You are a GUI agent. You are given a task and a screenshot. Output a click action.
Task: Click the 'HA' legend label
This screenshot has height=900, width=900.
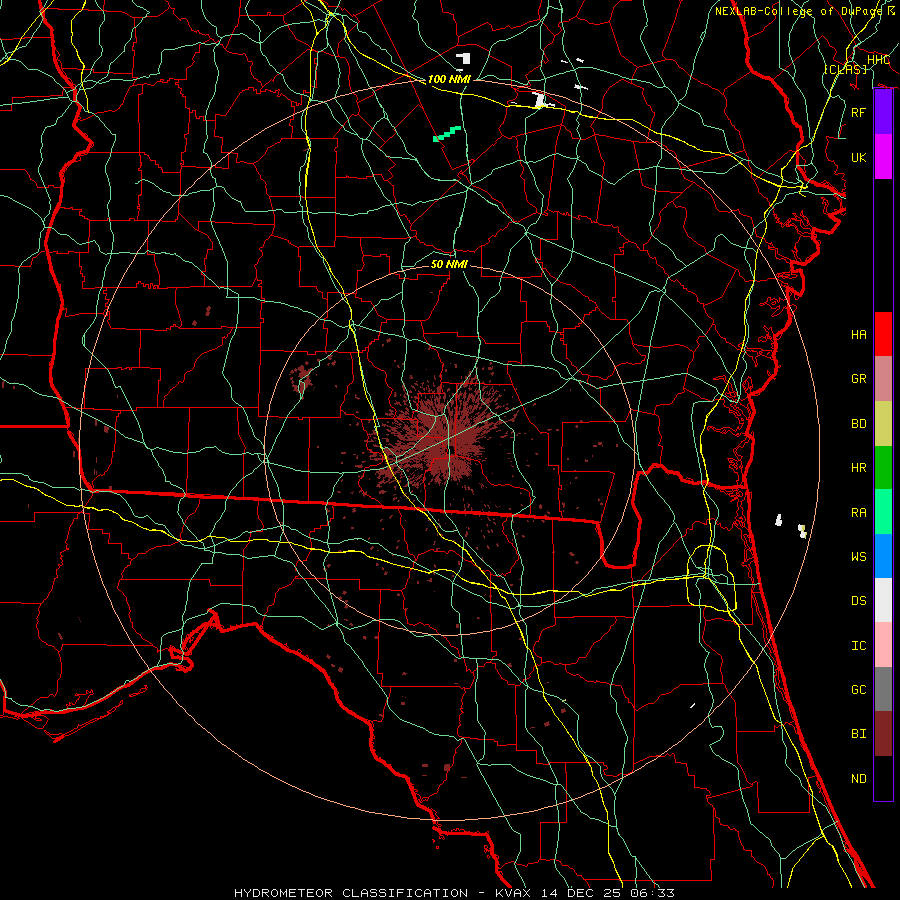(859, 335)
